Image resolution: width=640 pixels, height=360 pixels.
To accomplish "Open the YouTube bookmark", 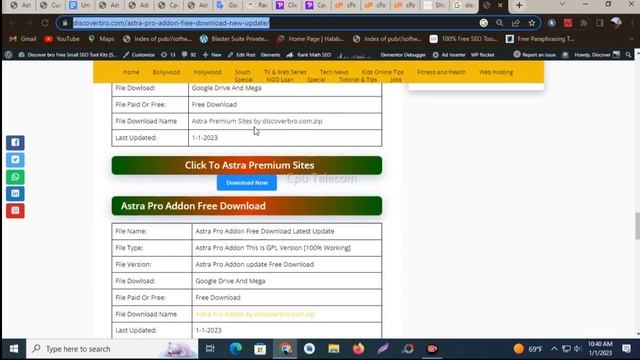I will (x=62, y=39).
